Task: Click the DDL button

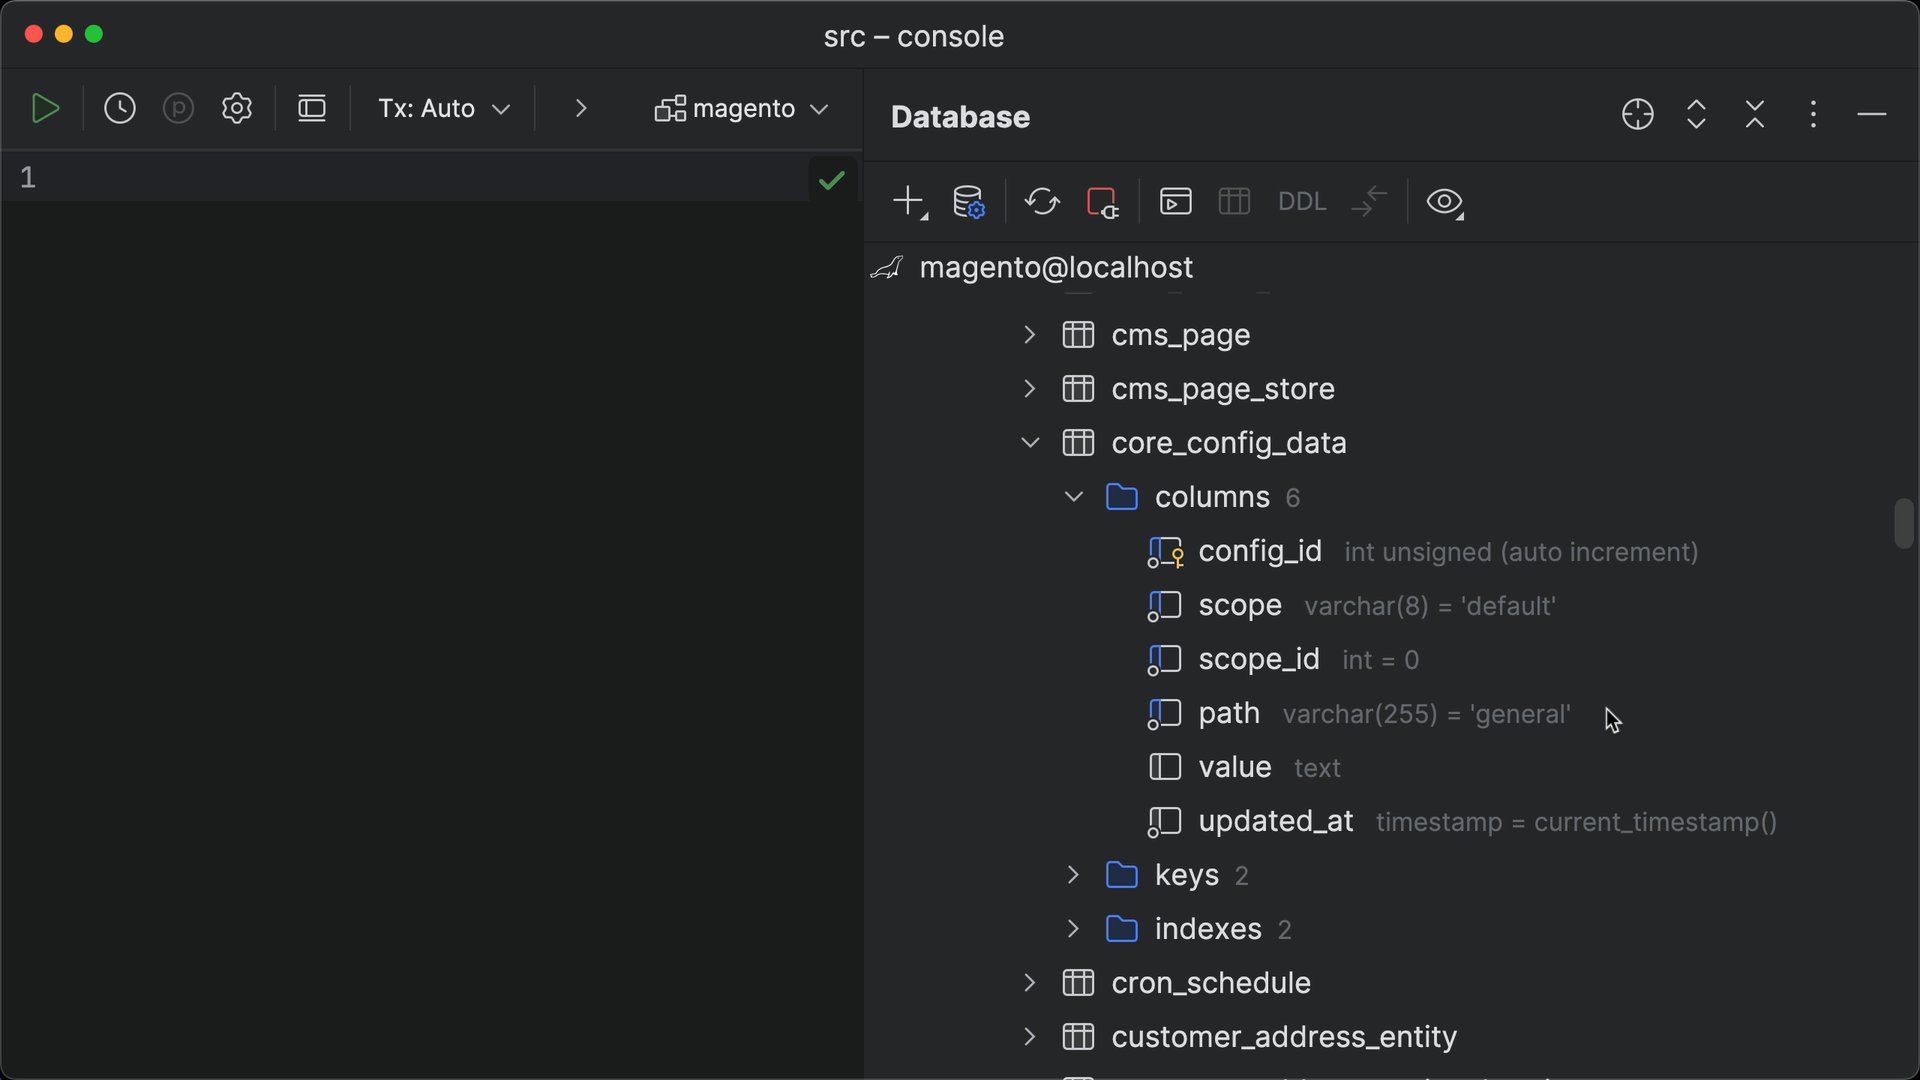Action: [x=1302, y=202]
